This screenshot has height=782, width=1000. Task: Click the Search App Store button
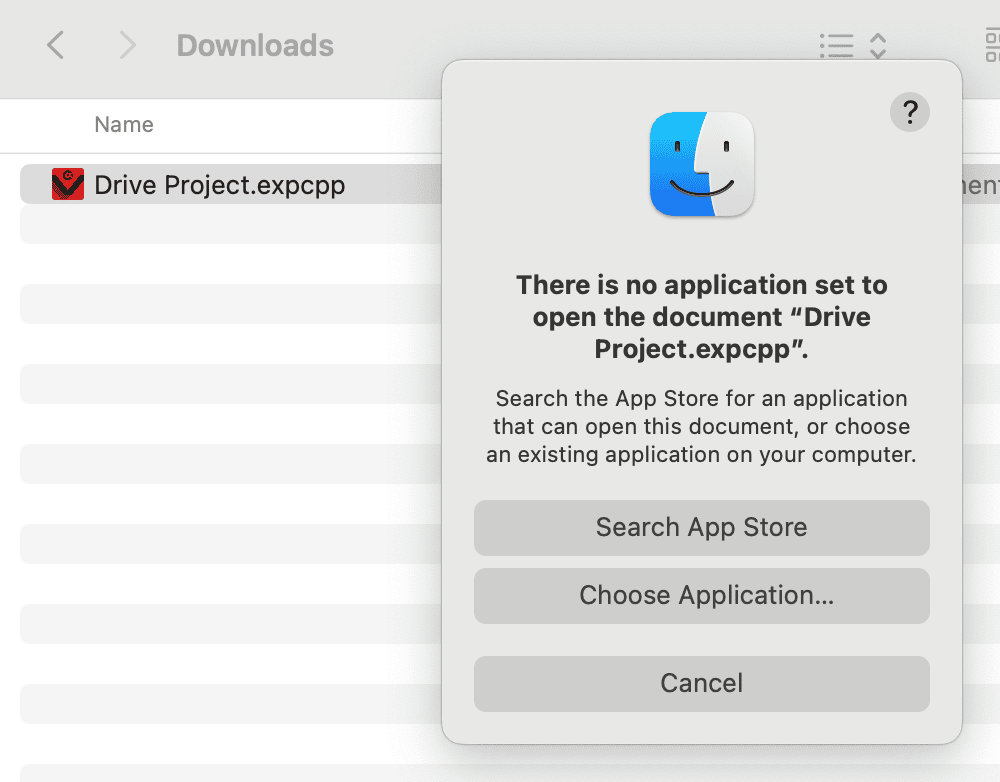point(701,527)
